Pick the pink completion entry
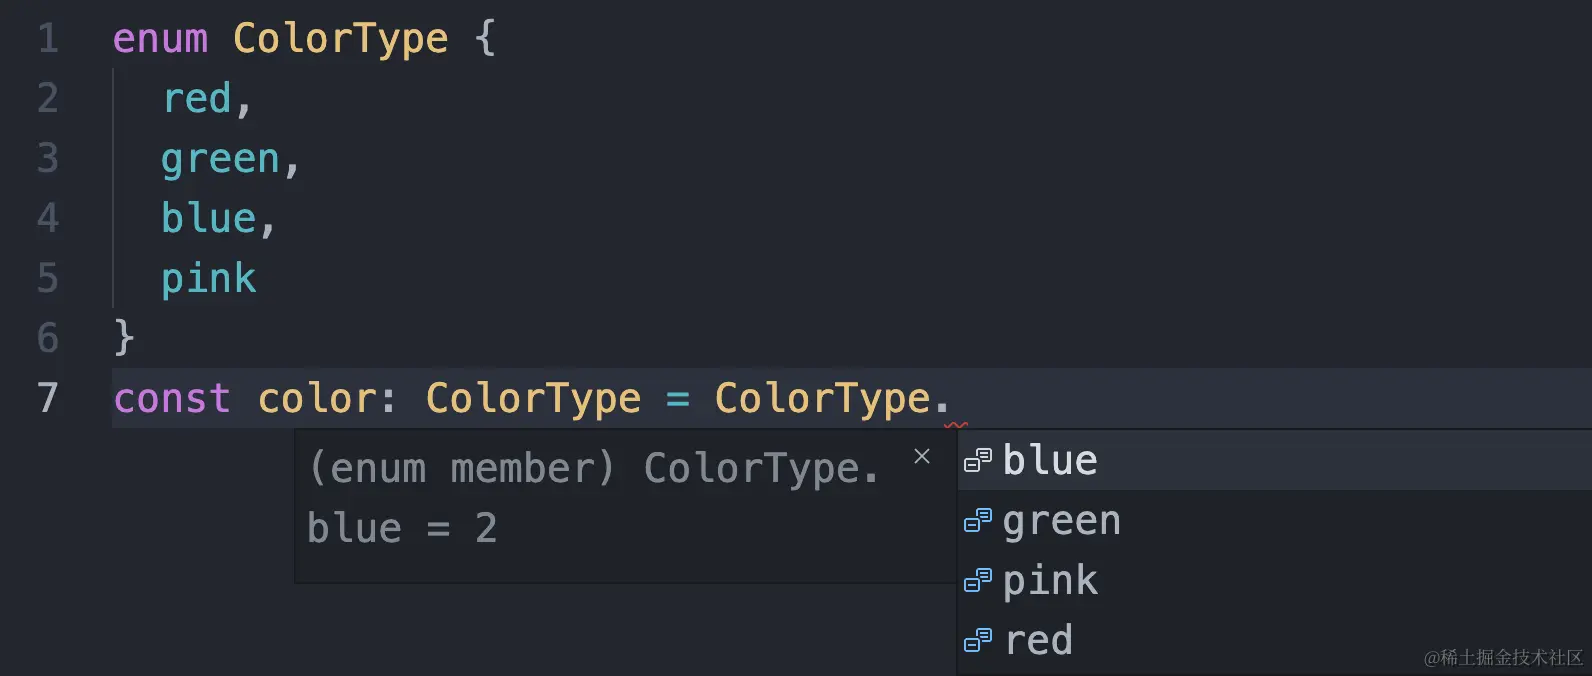Viewport: 1592px width, 676px height. (1050, 581)
